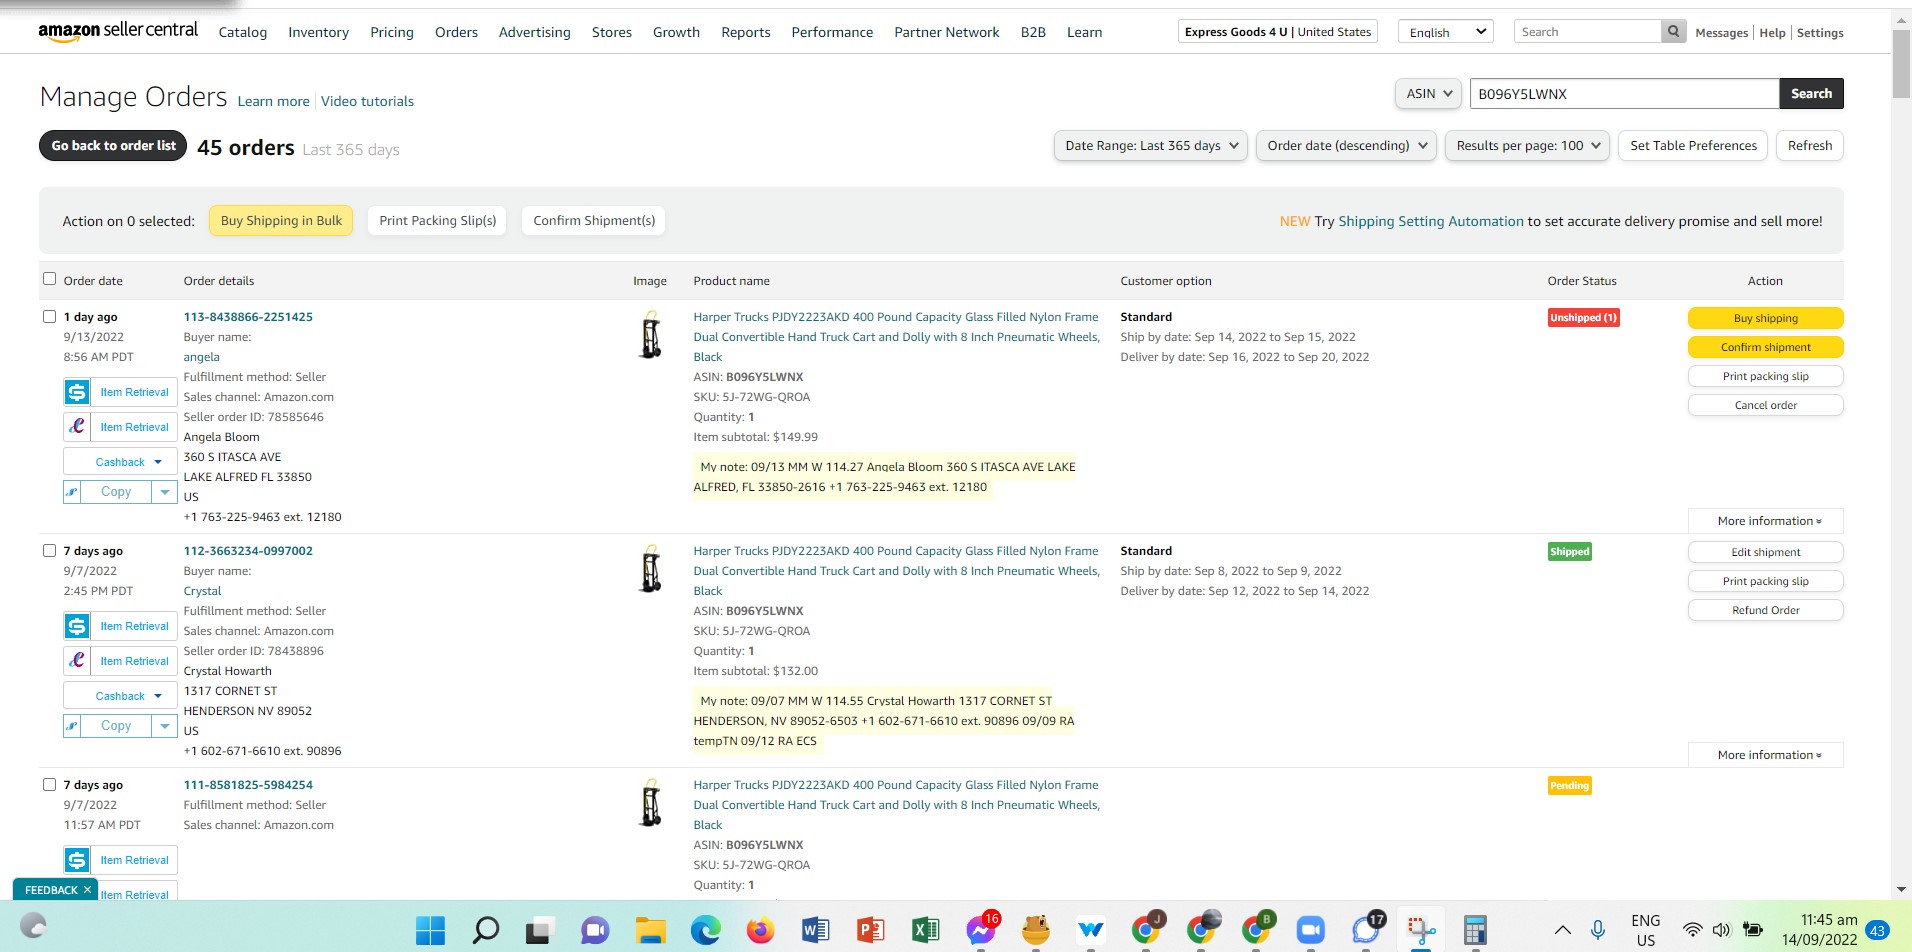Screen dimensions: 1912x952
Task: Click the dollar-sign icon in angela's order row
Action: (77, 392)
